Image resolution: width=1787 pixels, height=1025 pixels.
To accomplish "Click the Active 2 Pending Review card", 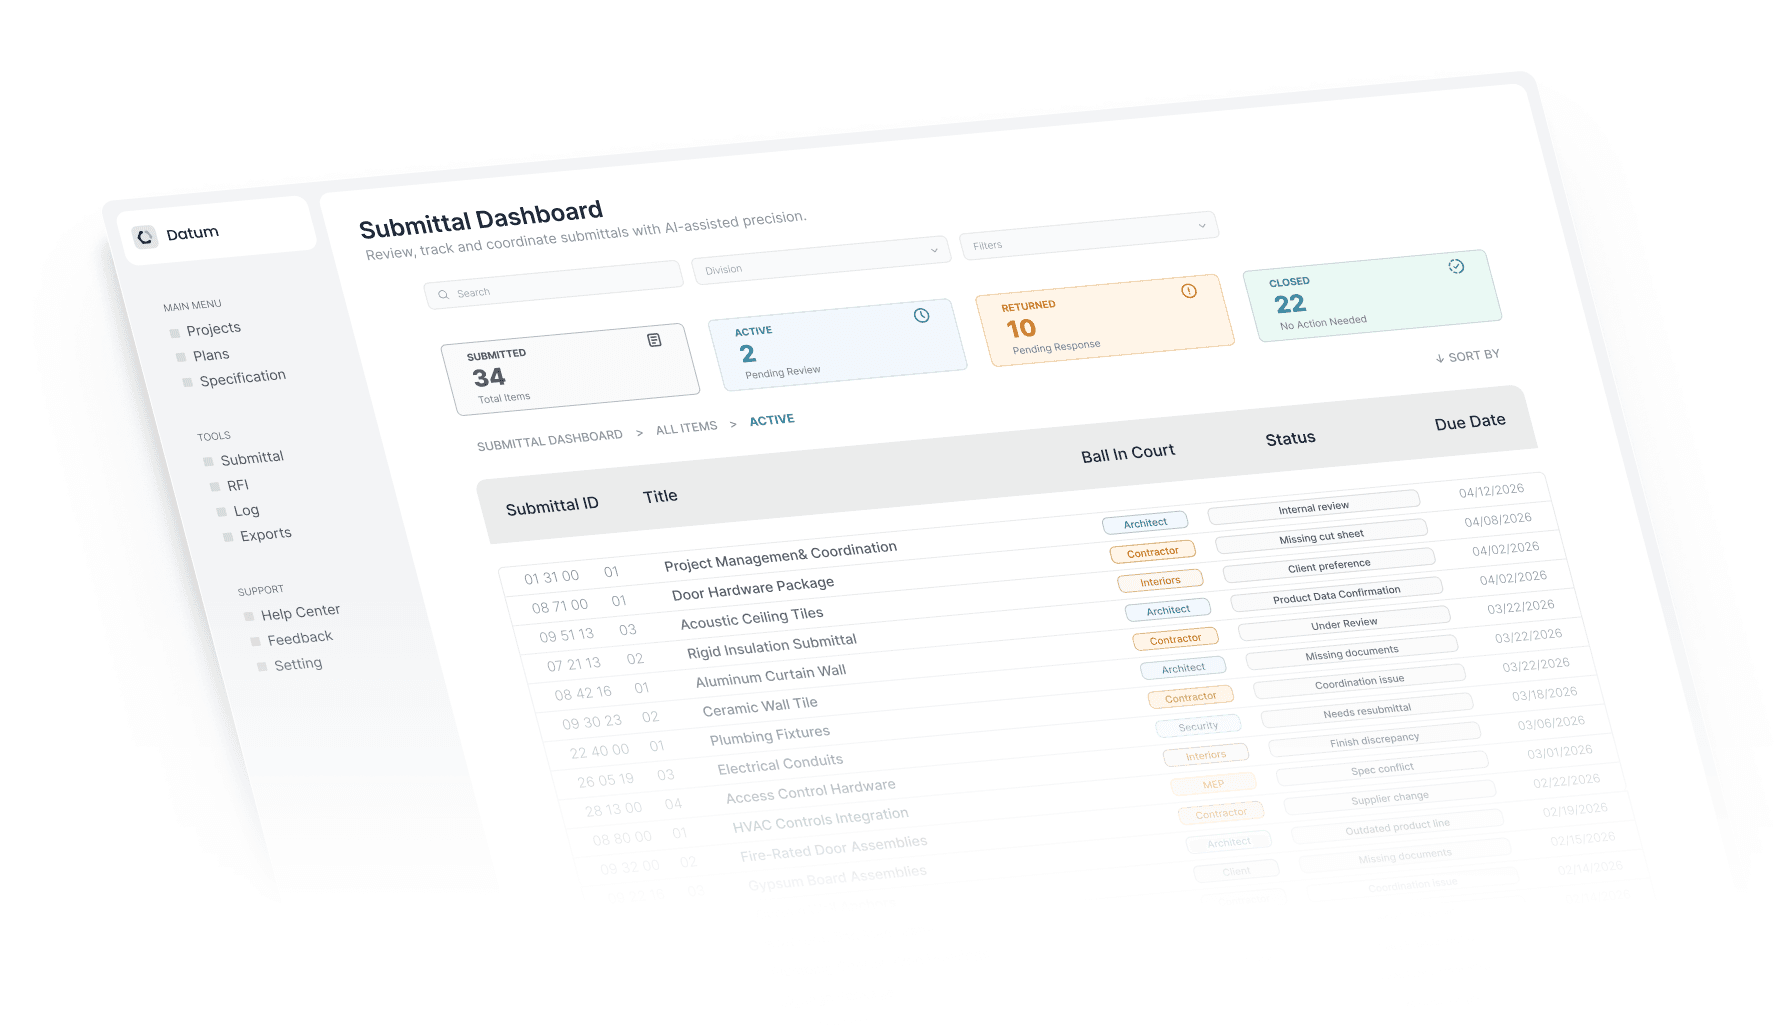I will (837, 345).
